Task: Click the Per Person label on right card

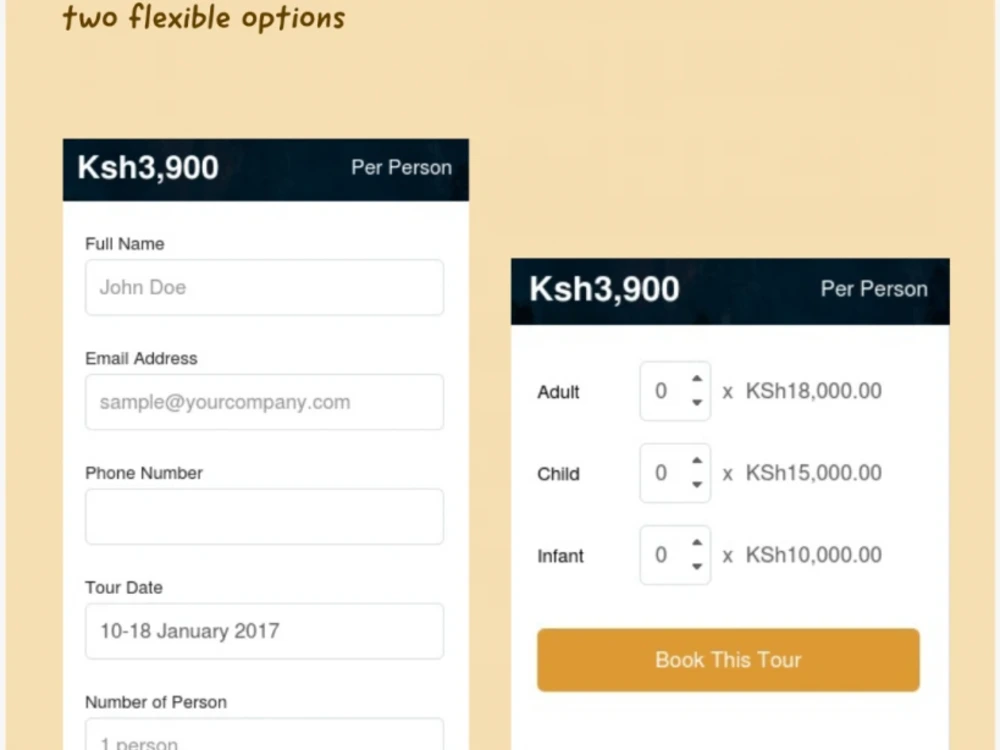Action: 873,289
